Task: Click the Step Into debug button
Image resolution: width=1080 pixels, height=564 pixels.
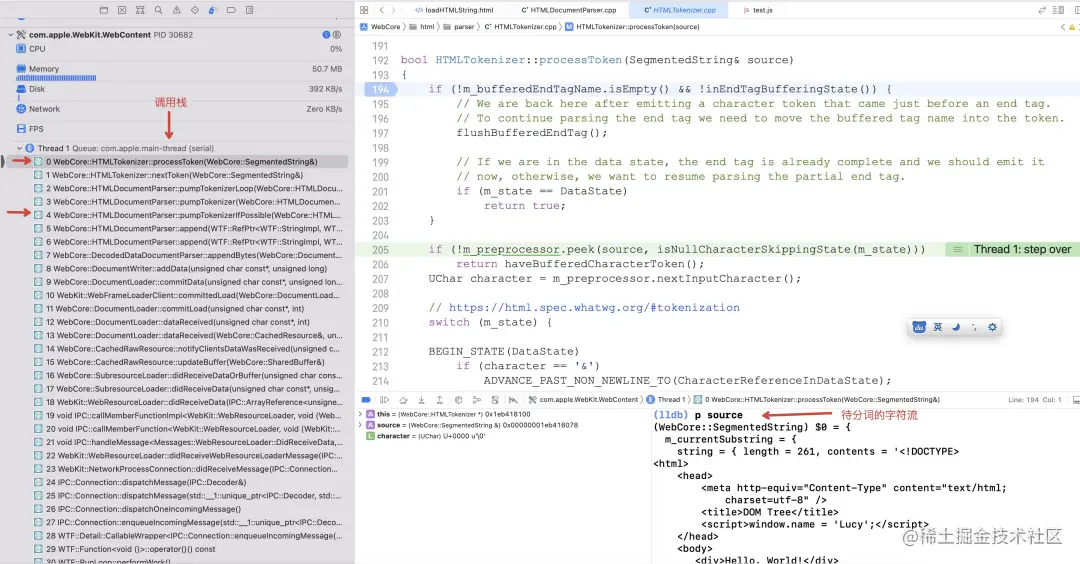Action: tap(422, 399)
